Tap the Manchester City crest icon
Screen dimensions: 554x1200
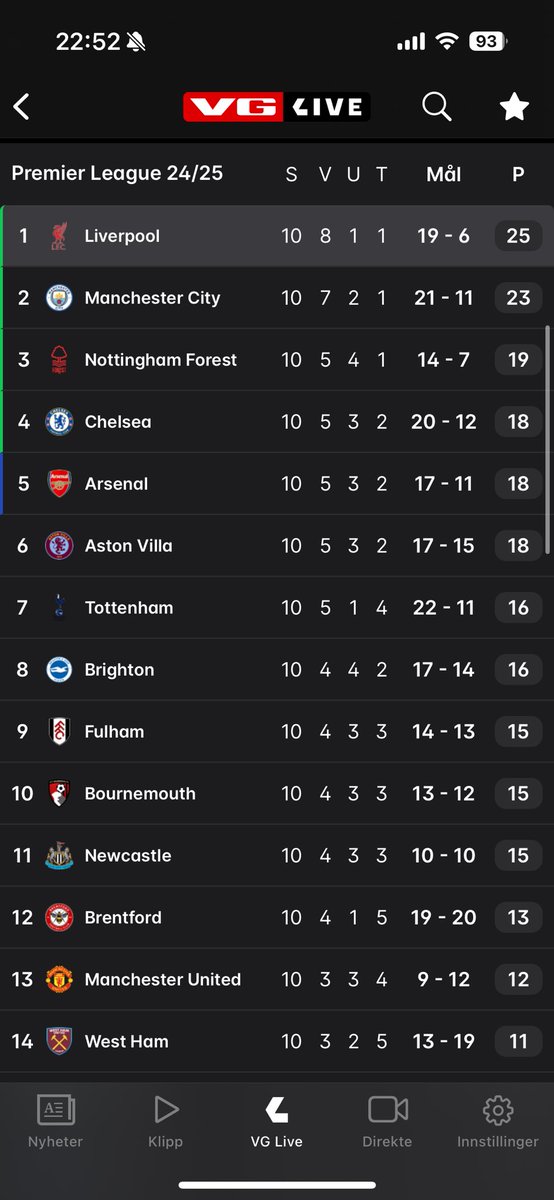[x=59, y=298]
